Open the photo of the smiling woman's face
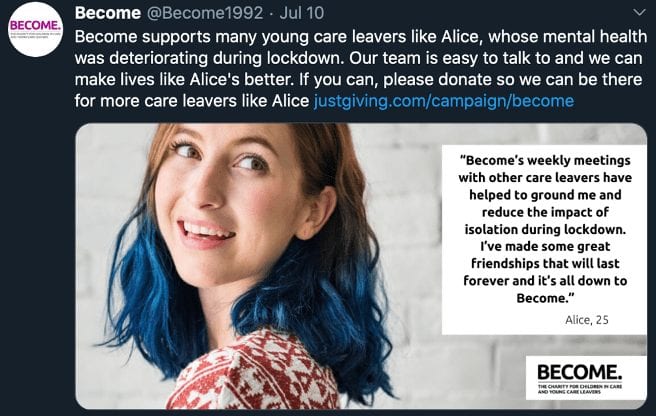 (234, 197)
